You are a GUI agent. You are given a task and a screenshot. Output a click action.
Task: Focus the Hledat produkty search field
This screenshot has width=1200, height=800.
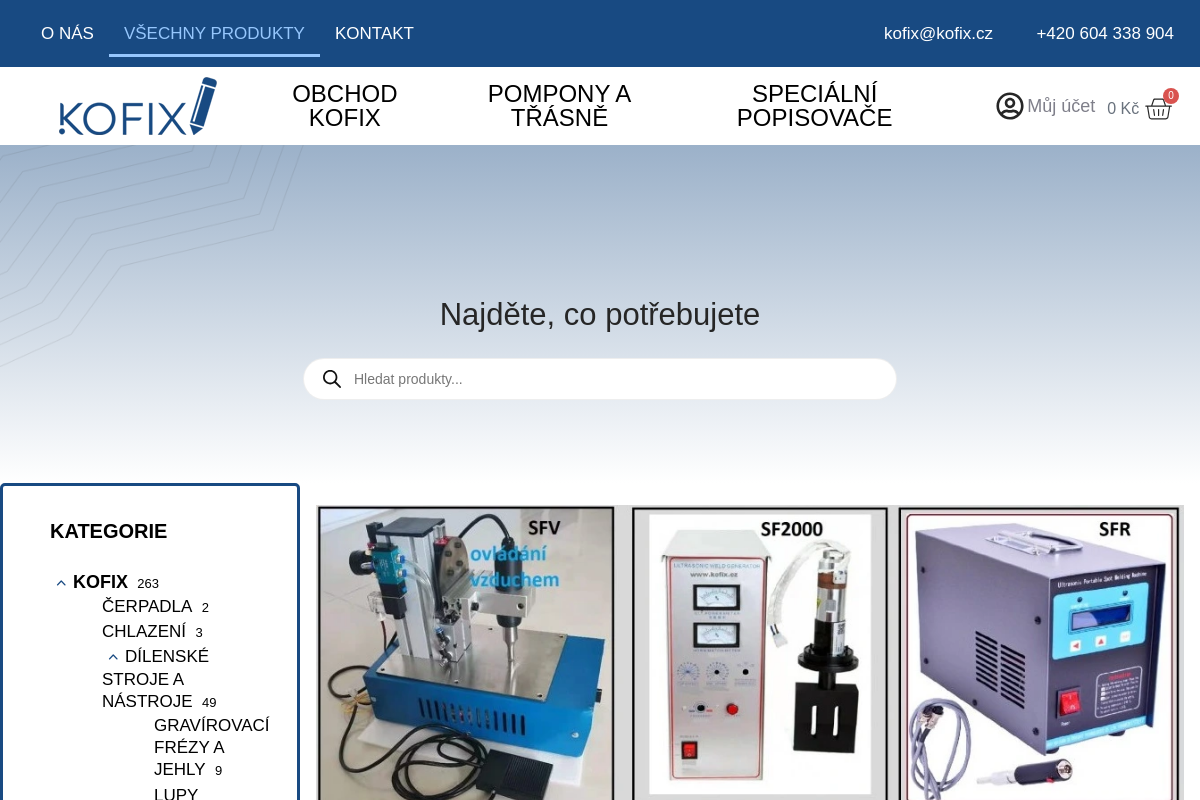pyautogui.click(x=600, y=379)
